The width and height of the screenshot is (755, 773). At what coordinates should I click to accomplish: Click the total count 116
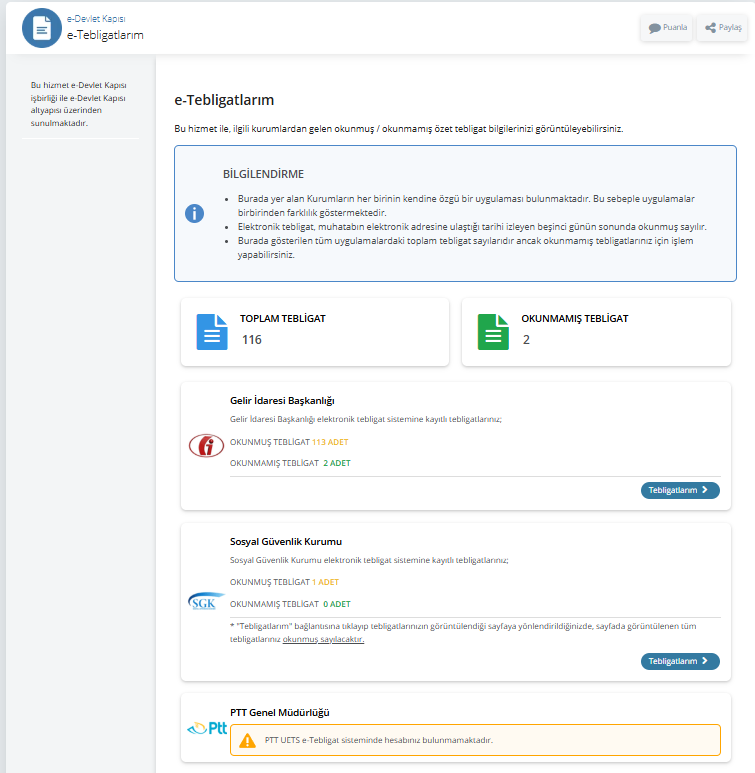(x=252, y=340)
